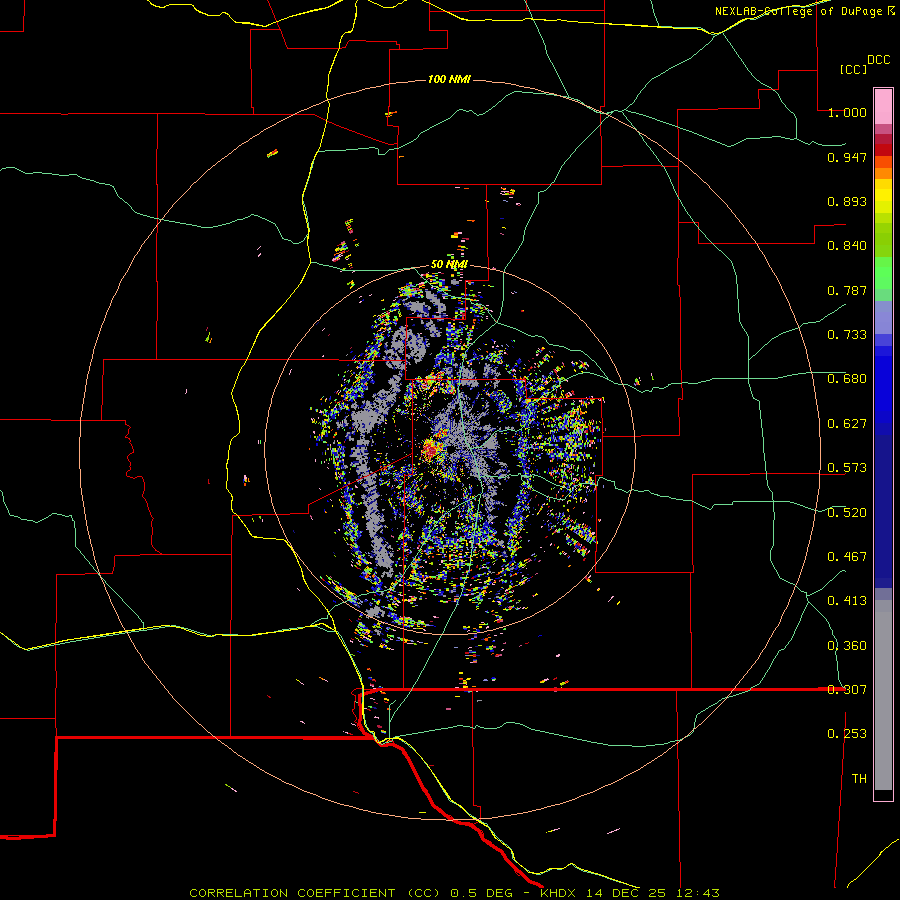Click the 50 NMI range ring label

[449, 265]
